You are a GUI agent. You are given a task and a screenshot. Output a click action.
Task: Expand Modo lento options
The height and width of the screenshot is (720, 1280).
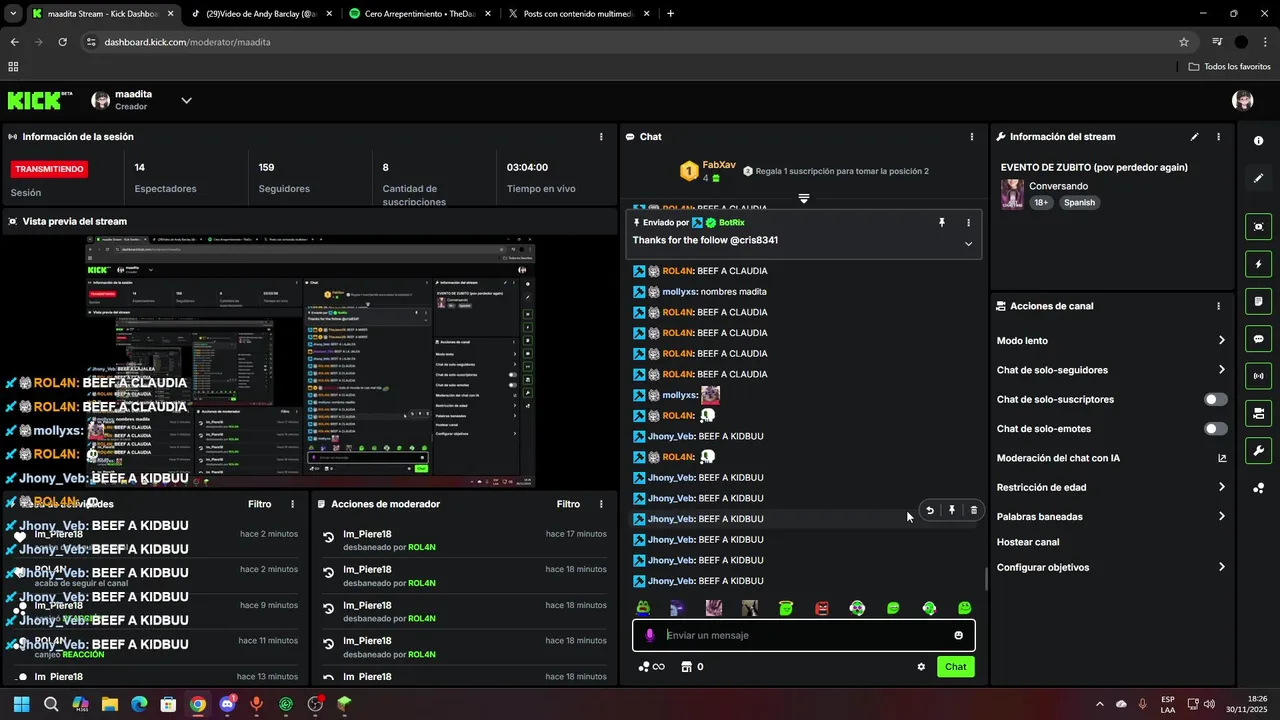point(1221,341)
